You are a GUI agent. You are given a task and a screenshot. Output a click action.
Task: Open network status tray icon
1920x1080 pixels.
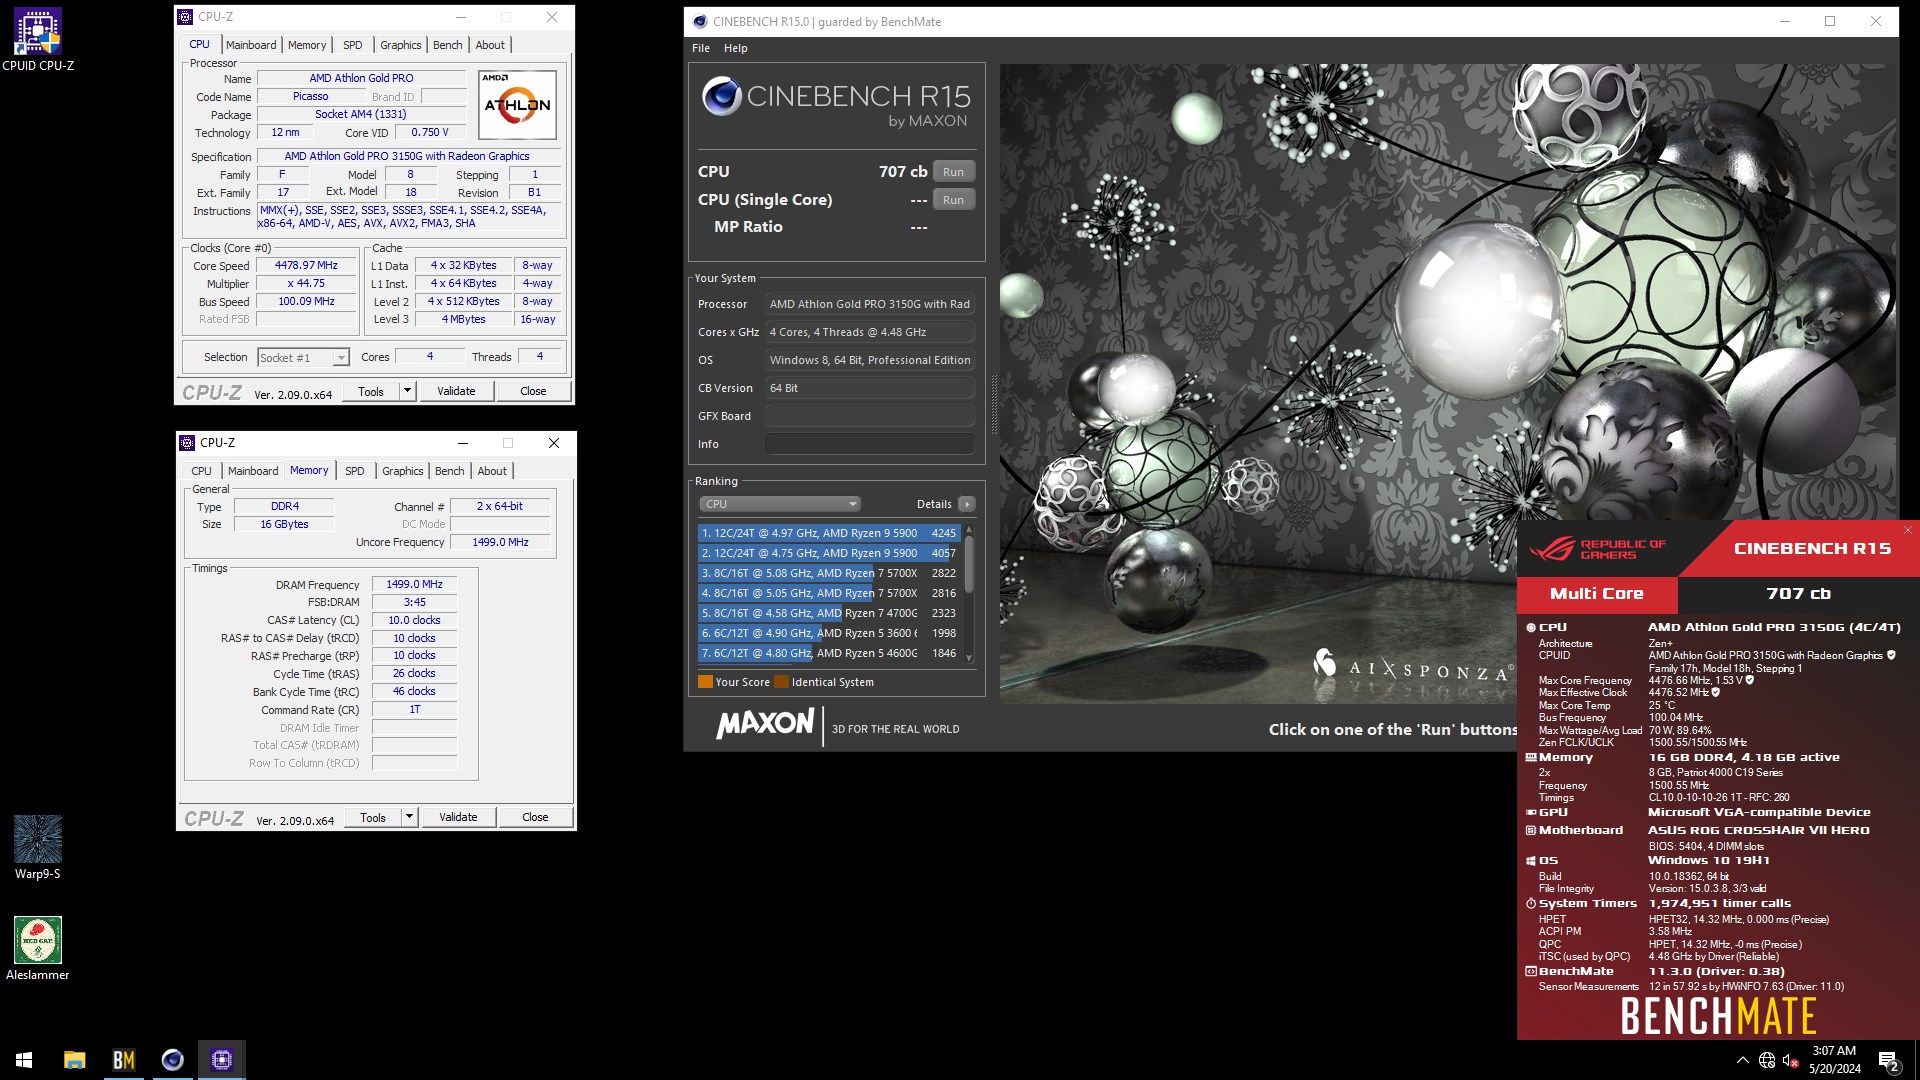[x=1767, y=1060]
